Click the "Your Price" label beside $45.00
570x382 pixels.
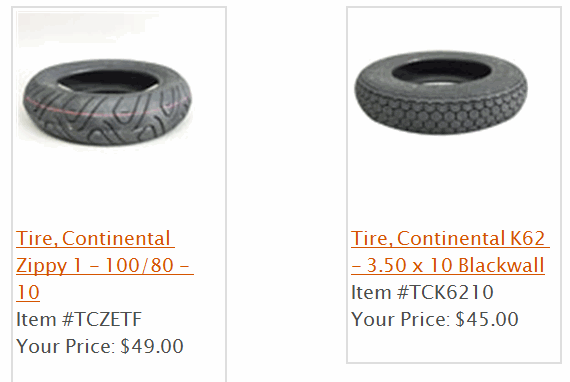coord(400,319)
